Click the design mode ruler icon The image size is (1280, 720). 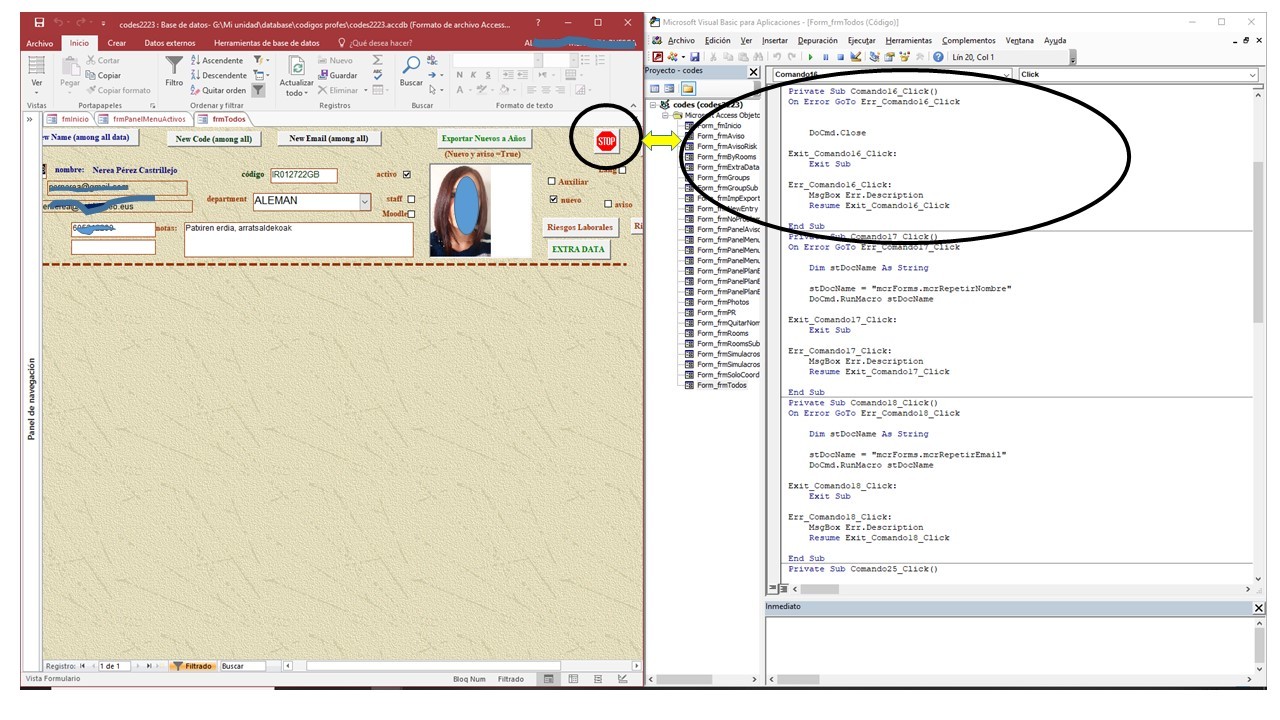[x=855, y=57]
